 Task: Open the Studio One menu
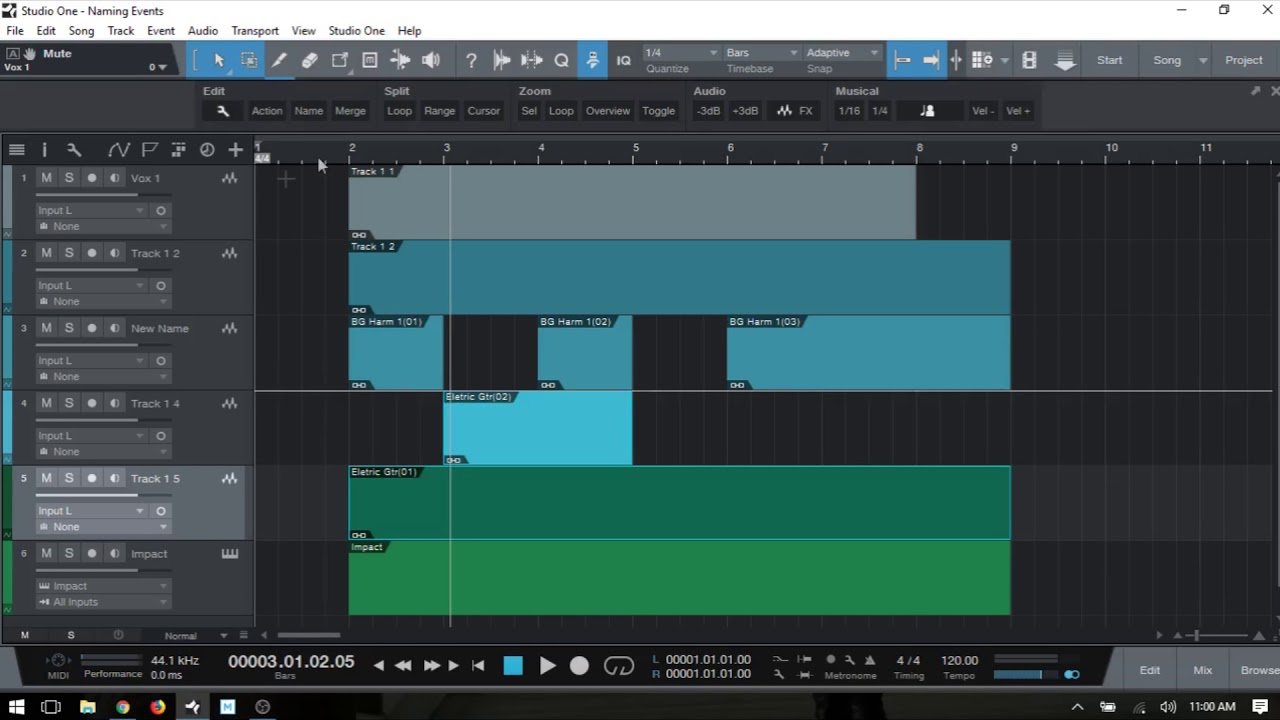356,31
